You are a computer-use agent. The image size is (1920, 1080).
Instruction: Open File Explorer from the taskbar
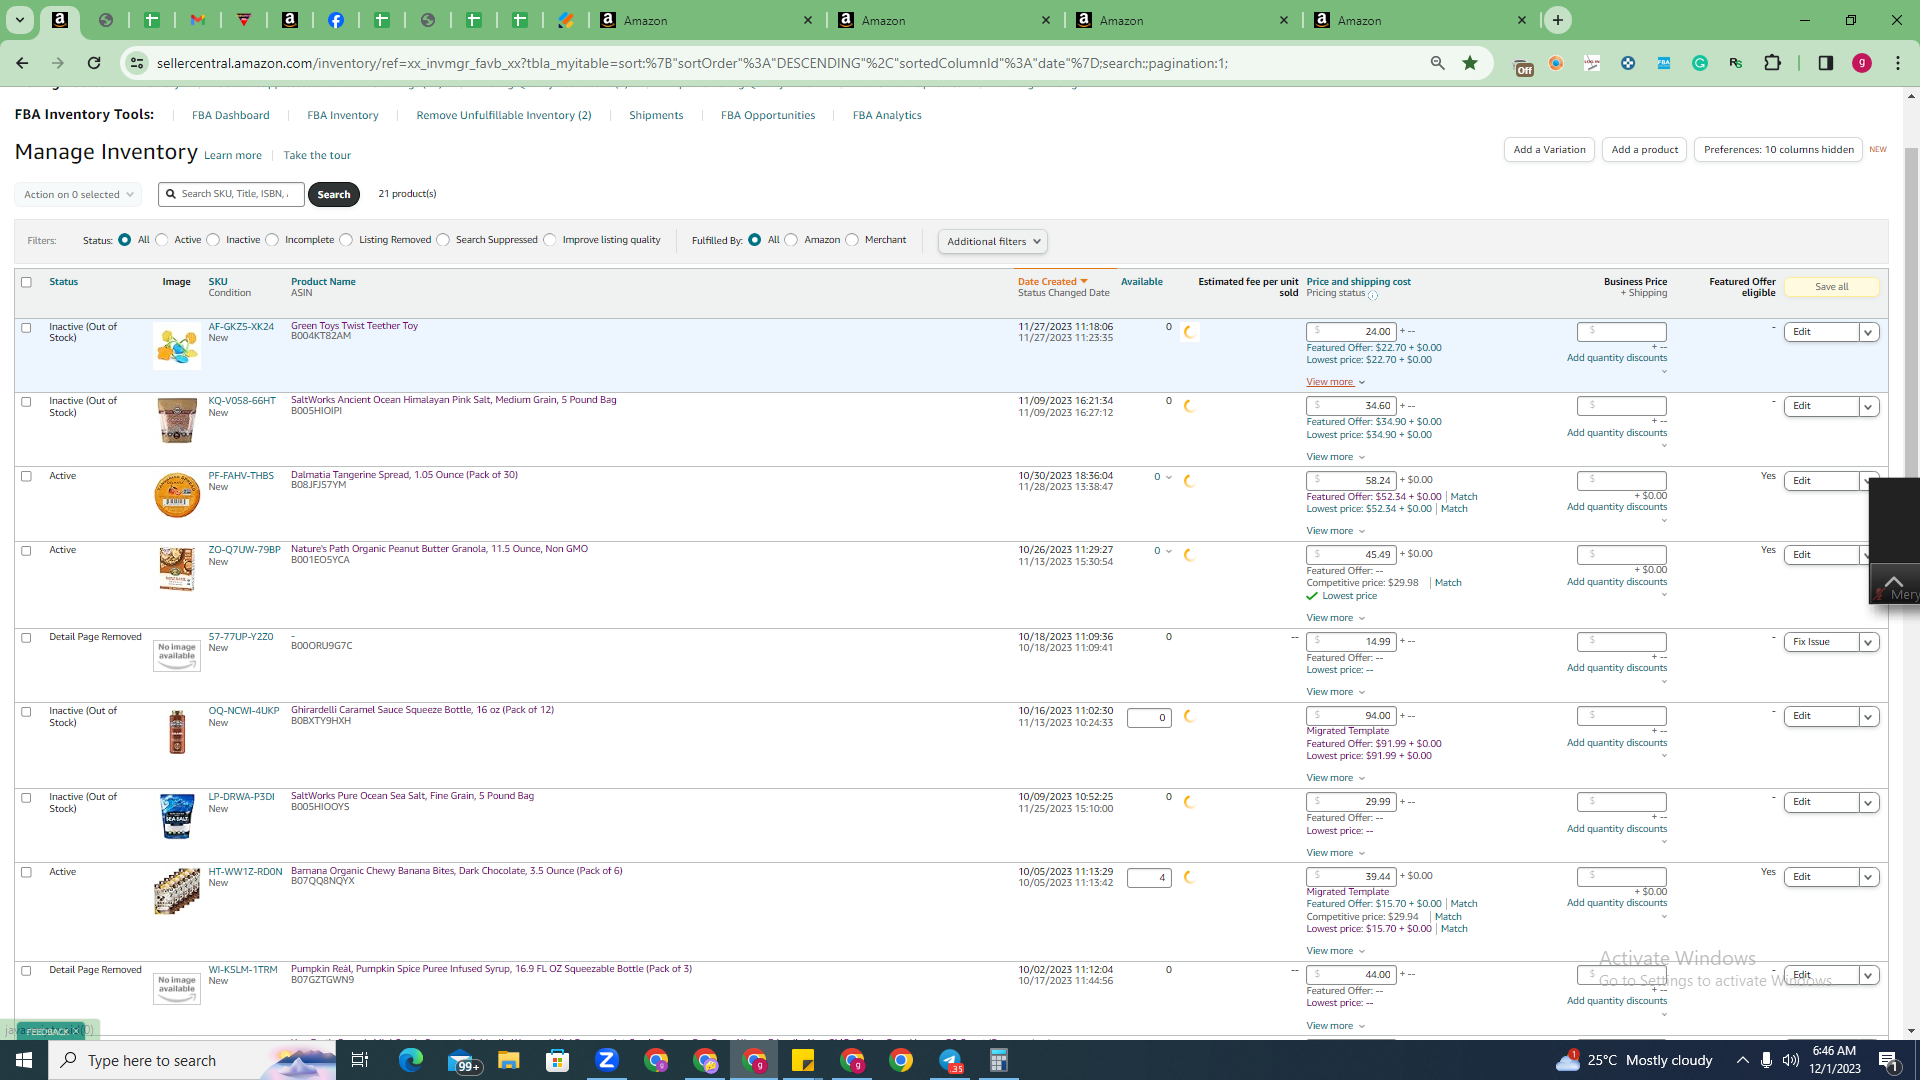click(509, 1060)
